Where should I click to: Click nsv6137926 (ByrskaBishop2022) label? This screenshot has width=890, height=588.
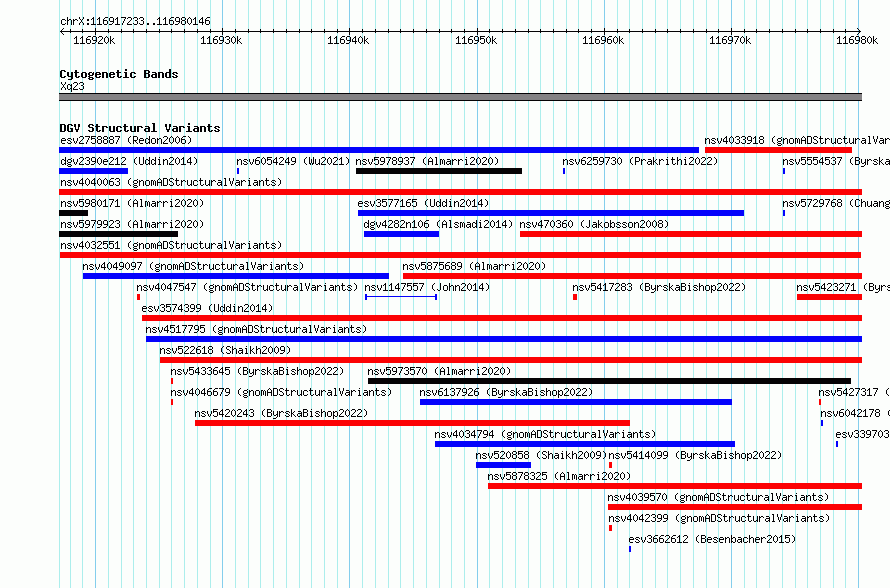click(506, 392)
